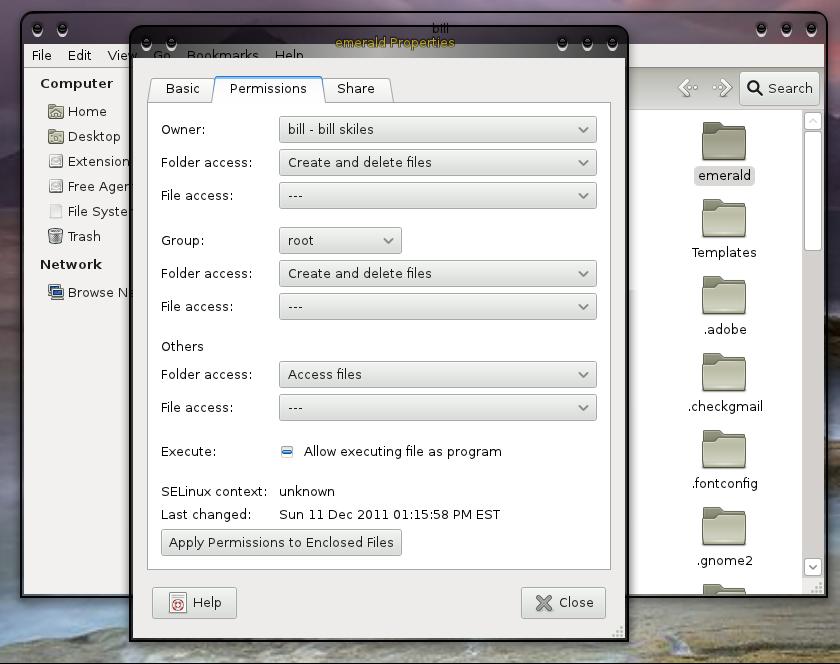Click the Browse Network icon
The height and width of the screenshot is (664, 840).
tap(56, 292)
